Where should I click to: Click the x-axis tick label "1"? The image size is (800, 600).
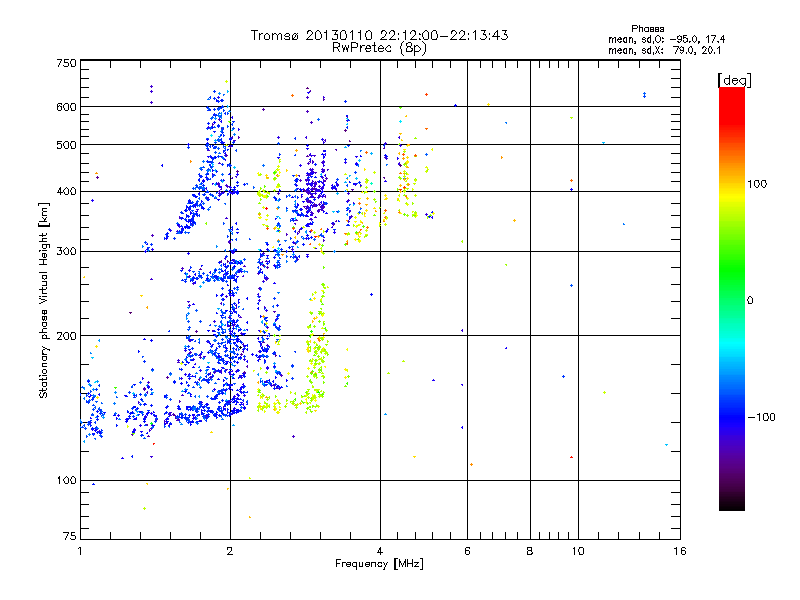pyautogui.click(x=80, y=551)
